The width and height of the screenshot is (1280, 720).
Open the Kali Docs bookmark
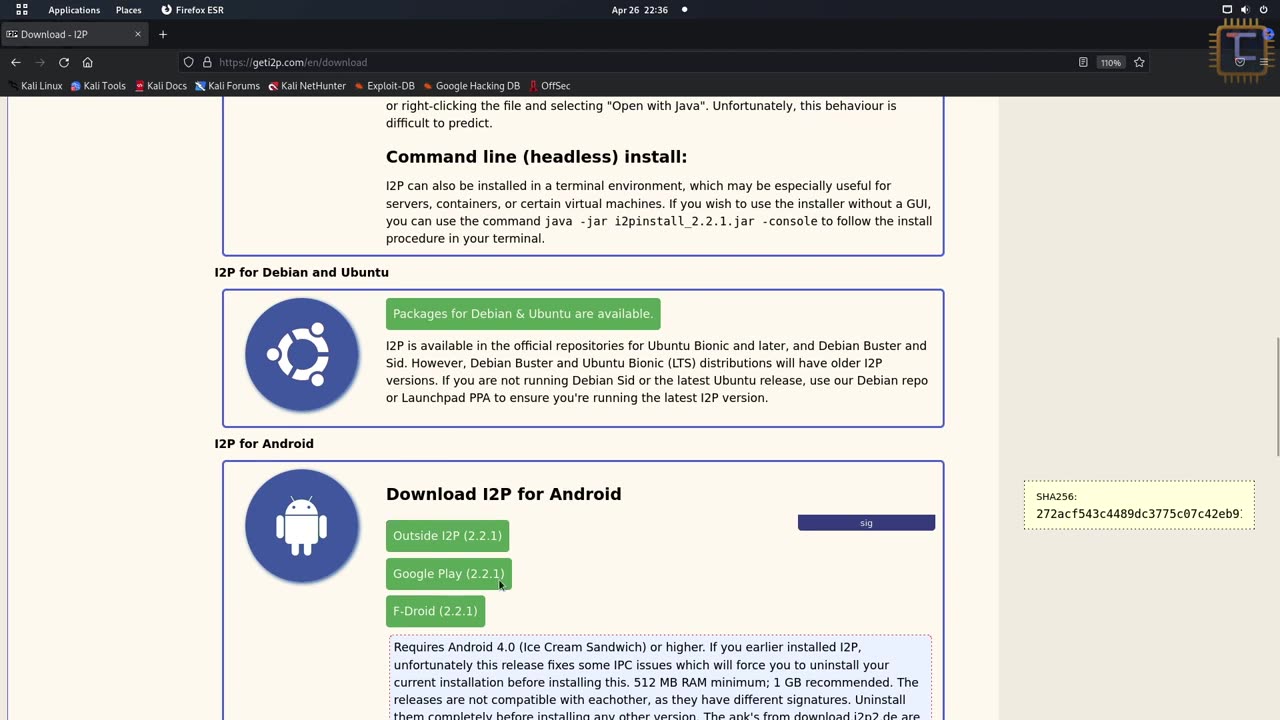coord(160,86)
